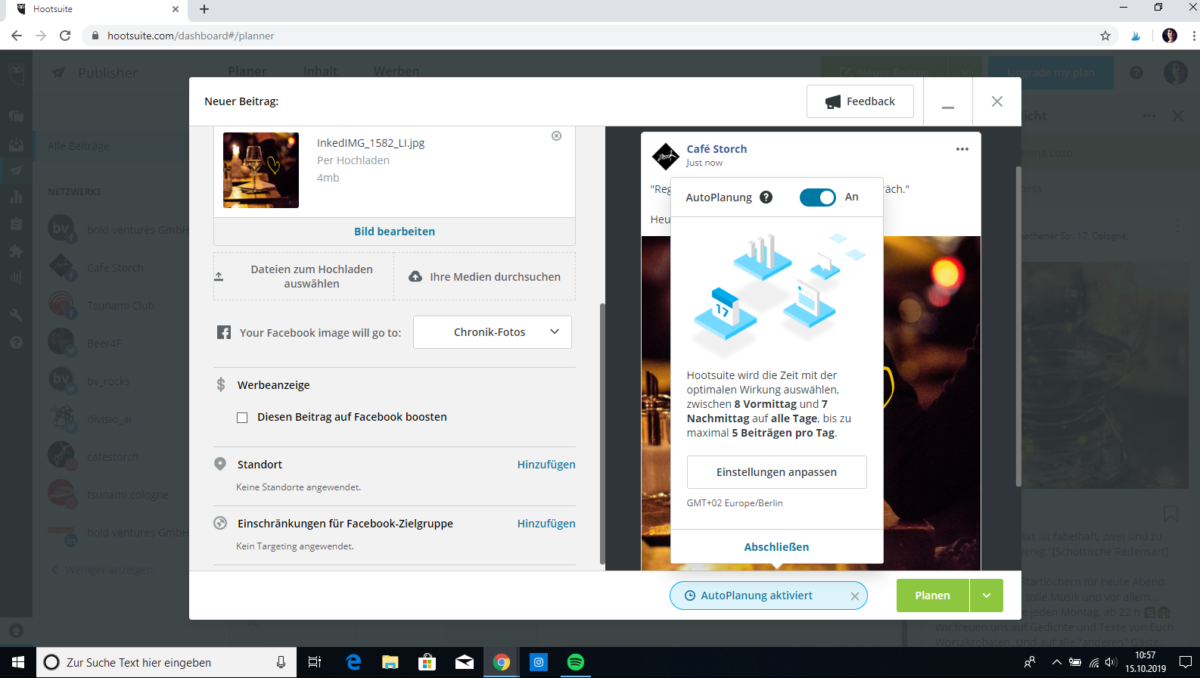This screenshot has width=1200, height=678.
Task: Check 'Diesen Beitrag auf Facebook boosten'
Action: 241,417
